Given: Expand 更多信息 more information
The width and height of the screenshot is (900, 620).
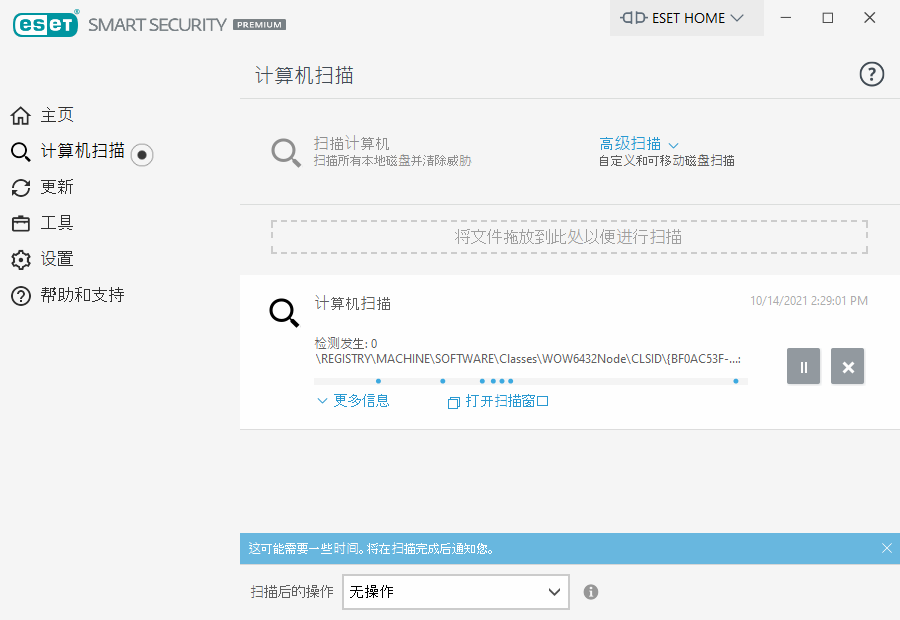Looking at the screenshot, I should (353, 401).
